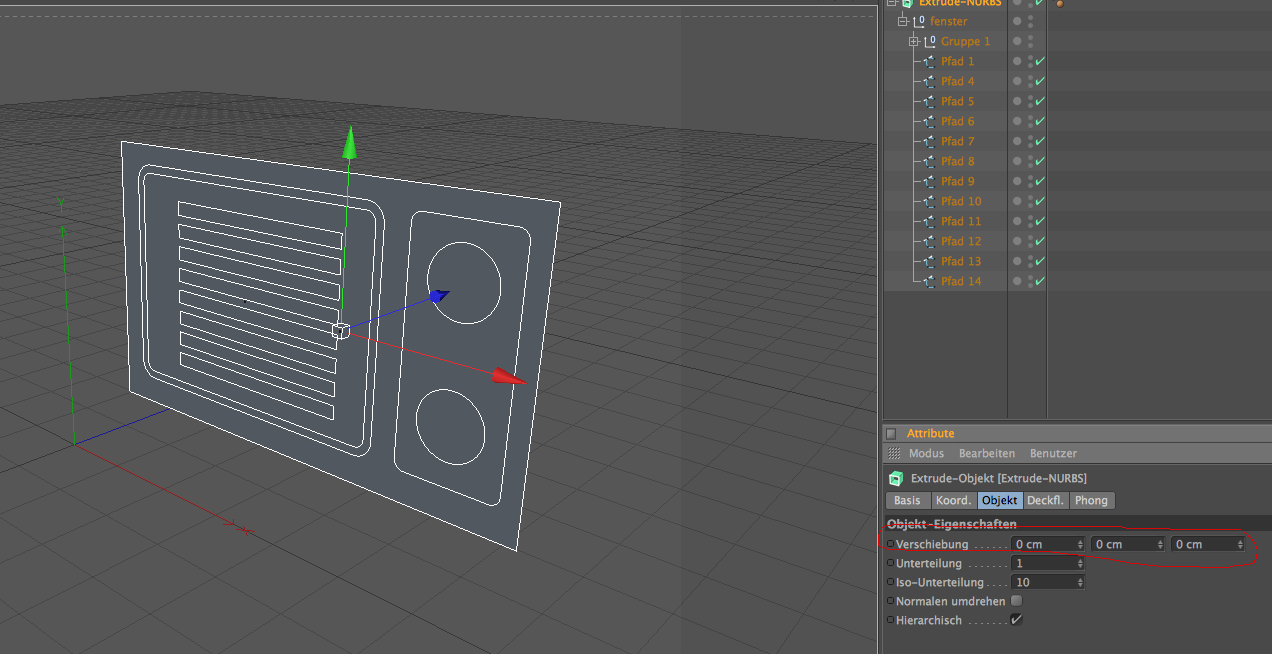Open the Benutzer menu
The height and width of the screenshot is (654, 1272).
tap(1053, 453)
